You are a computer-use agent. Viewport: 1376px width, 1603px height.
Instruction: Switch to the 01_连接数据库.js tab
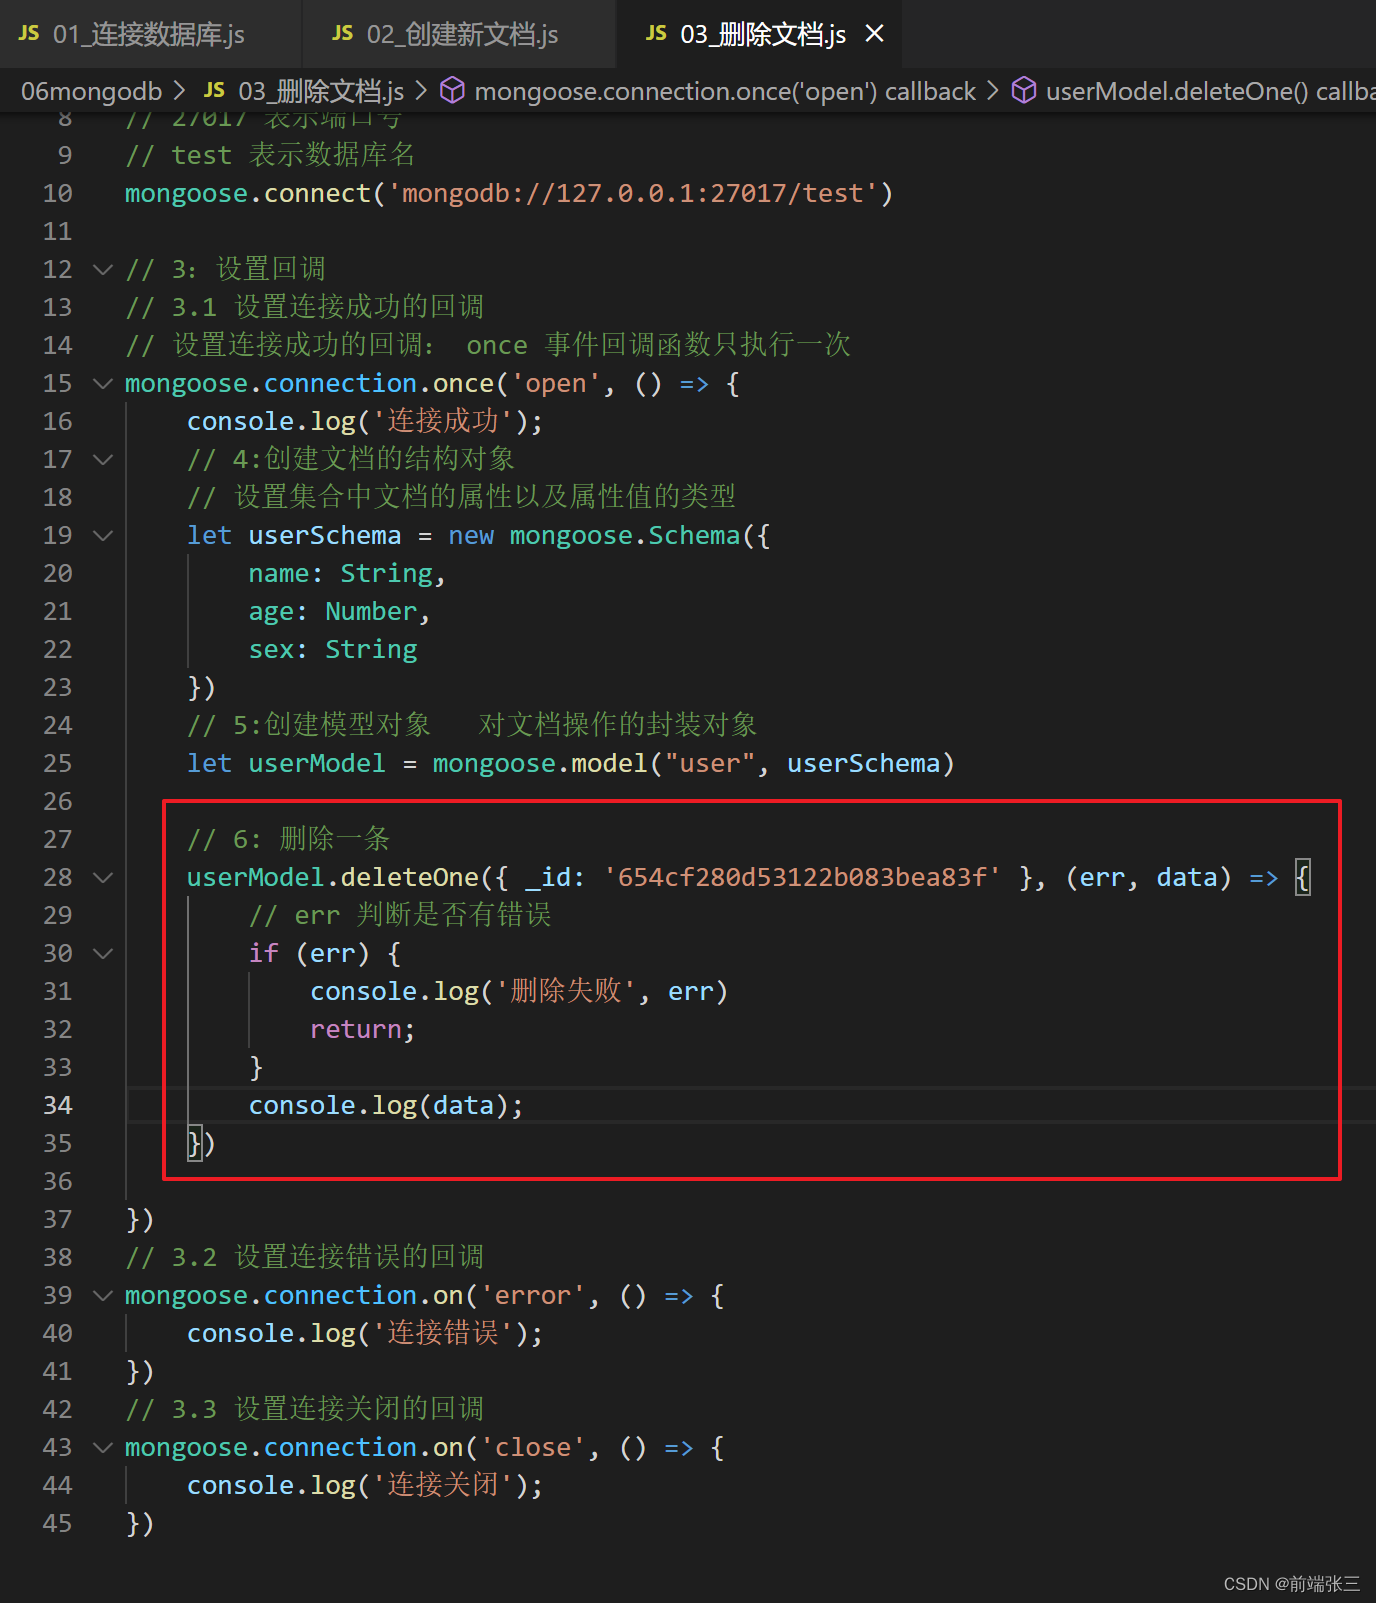150,34
